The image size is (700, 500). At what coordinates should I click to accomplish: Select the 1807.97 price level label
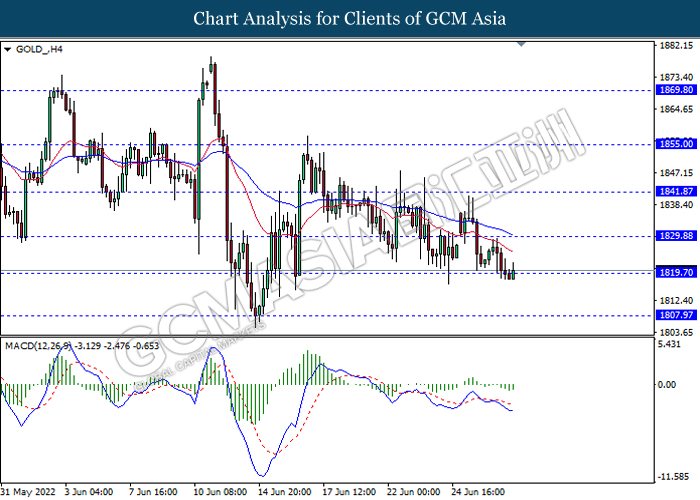point(676,315)
